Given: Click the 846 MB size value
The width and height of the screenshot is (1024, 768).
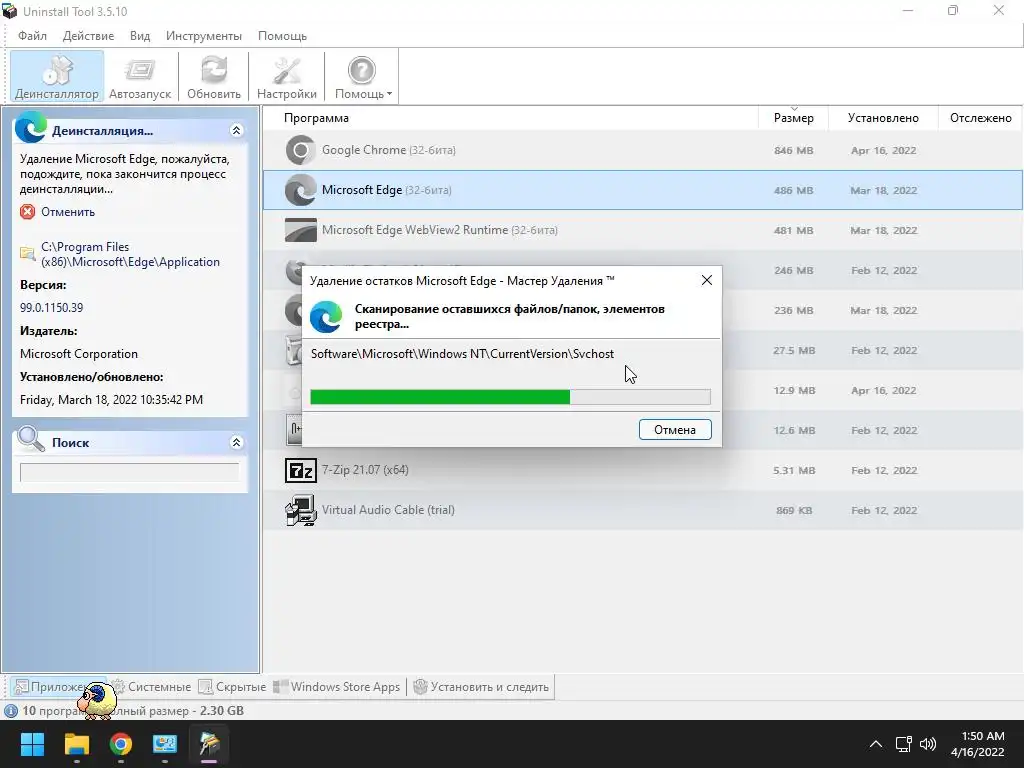Looking at the screenshot, I should pos(793,150).
